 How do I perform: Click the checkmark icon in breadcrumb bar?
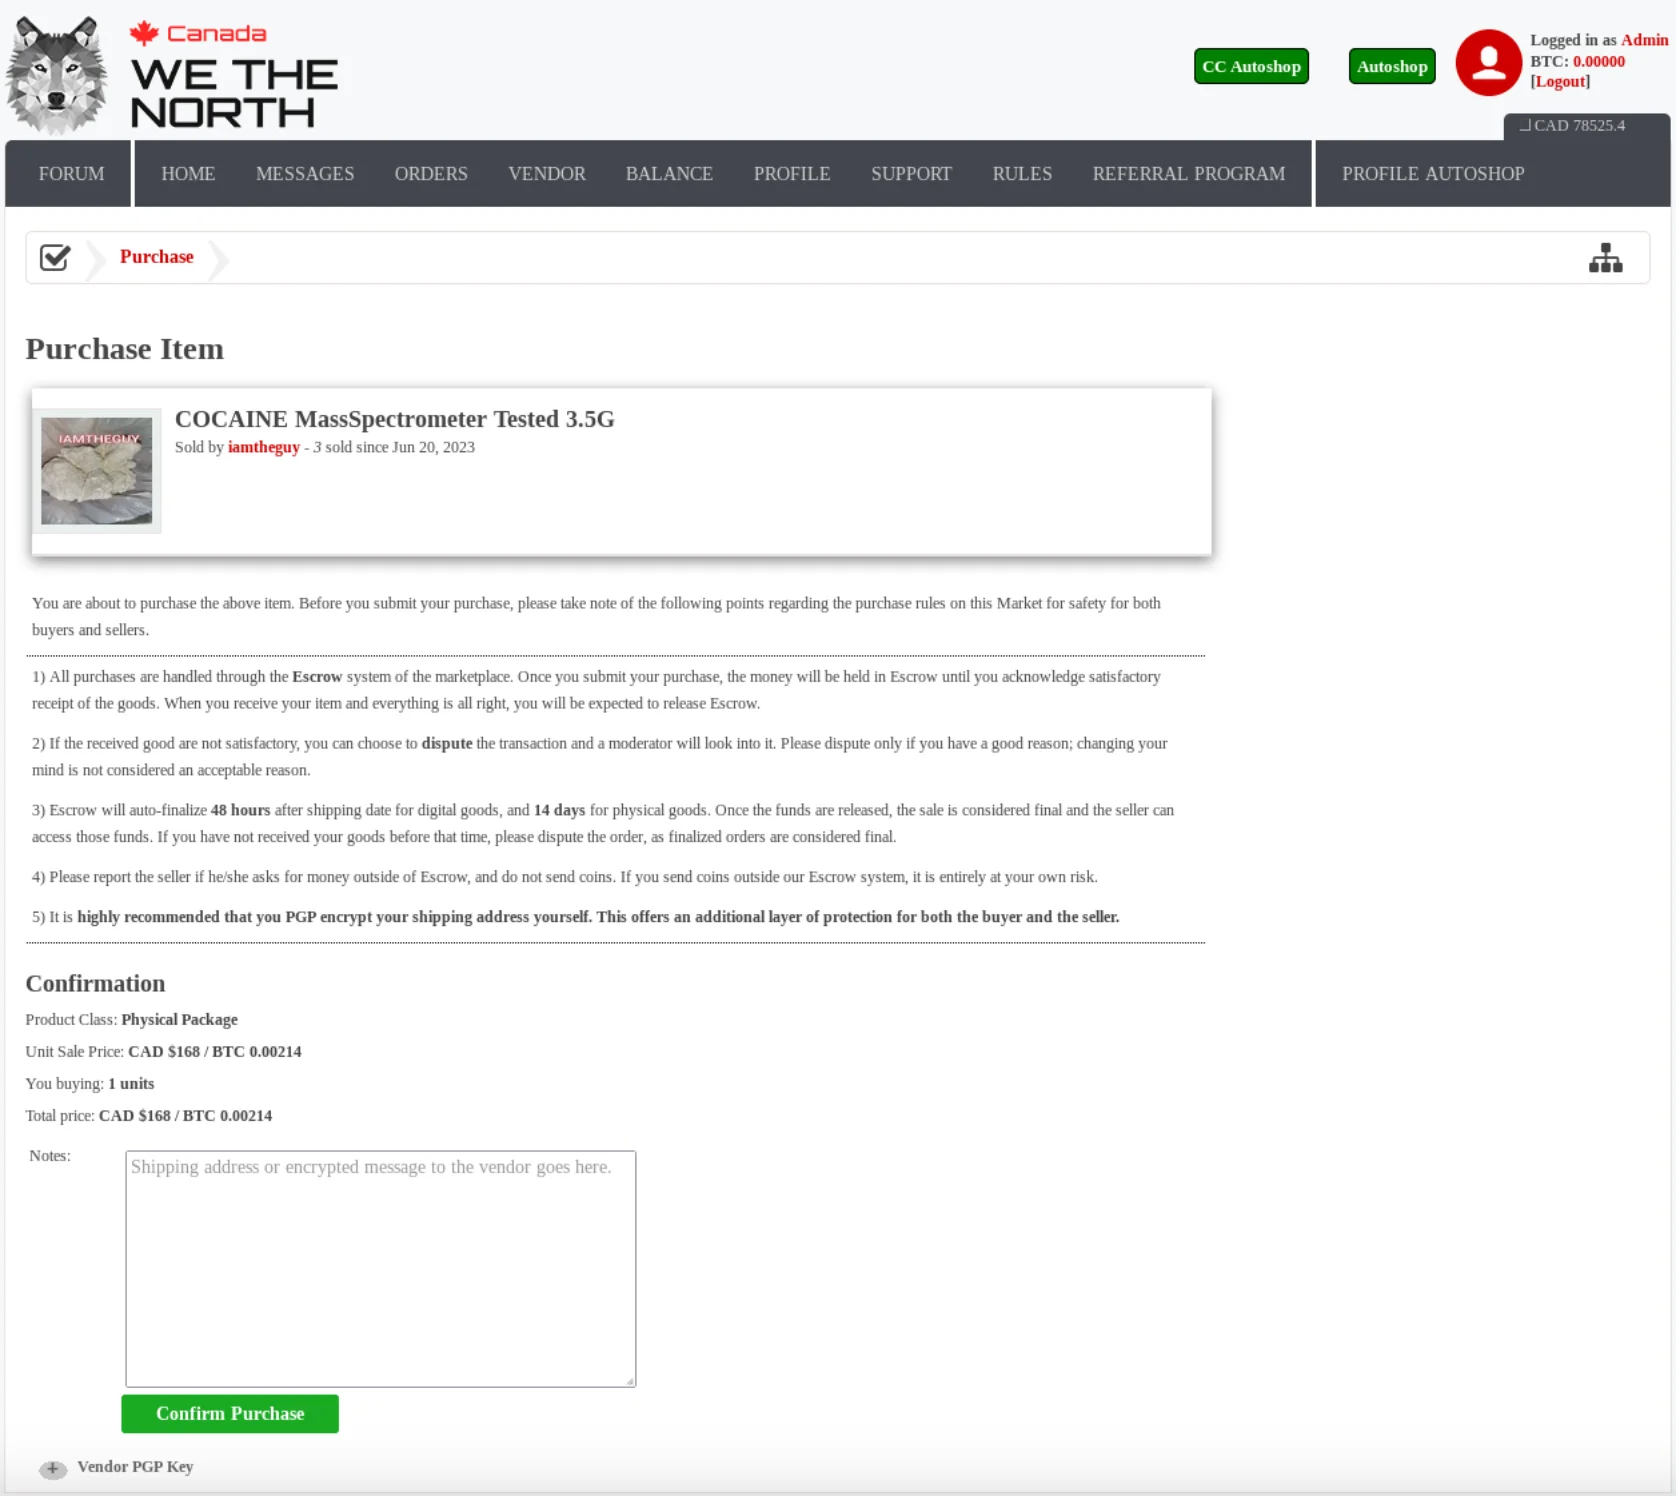[x=55, y=258]
